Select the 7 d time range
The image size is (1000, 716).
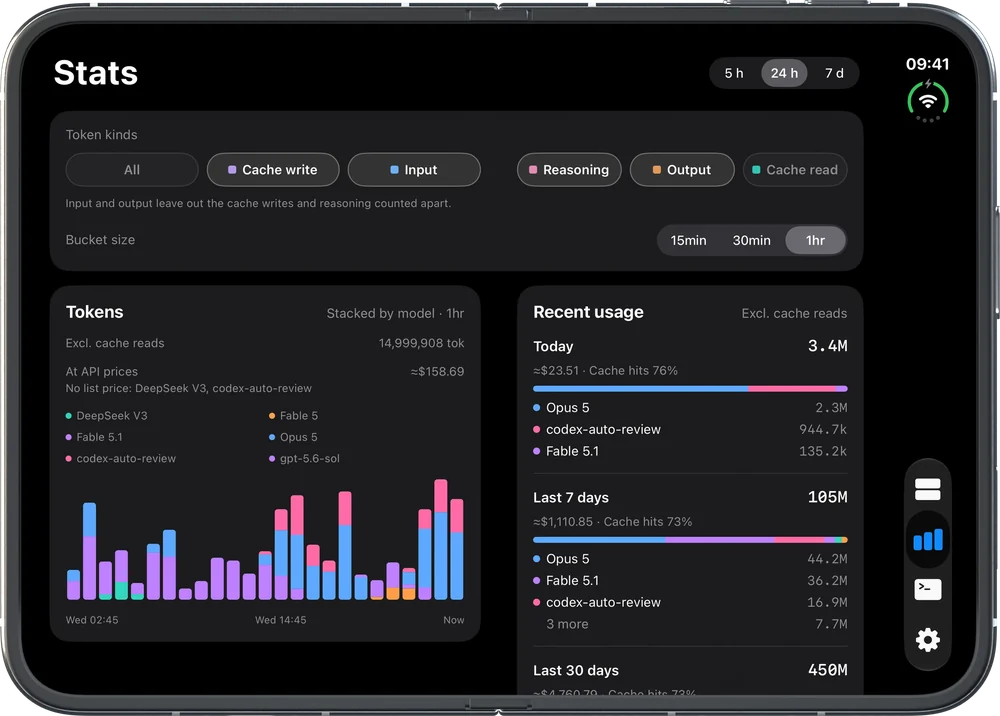(834, 73)
